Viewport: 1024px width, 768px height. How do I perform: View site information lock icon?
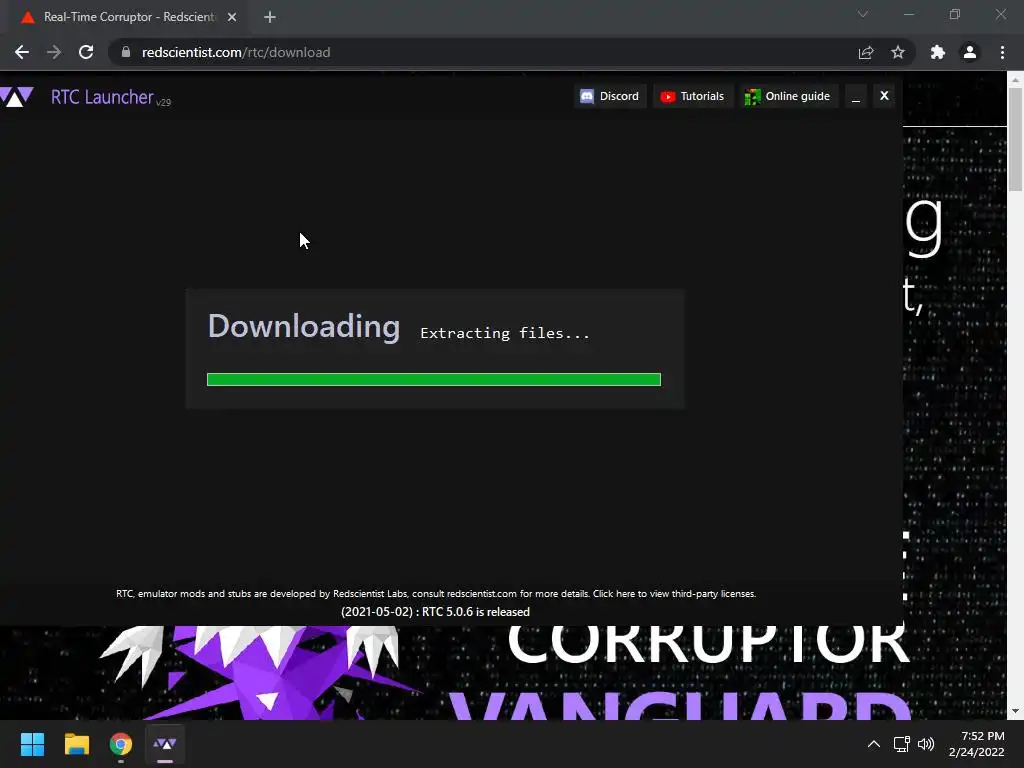point(126,52)
